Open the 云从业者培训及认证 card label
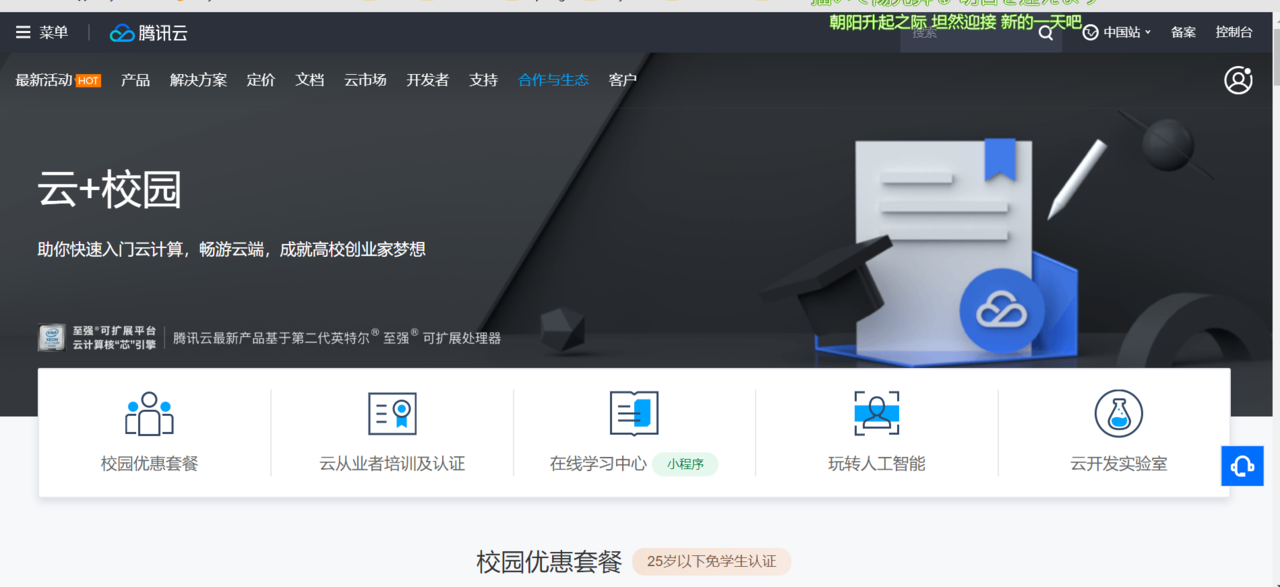 [392, 464]
